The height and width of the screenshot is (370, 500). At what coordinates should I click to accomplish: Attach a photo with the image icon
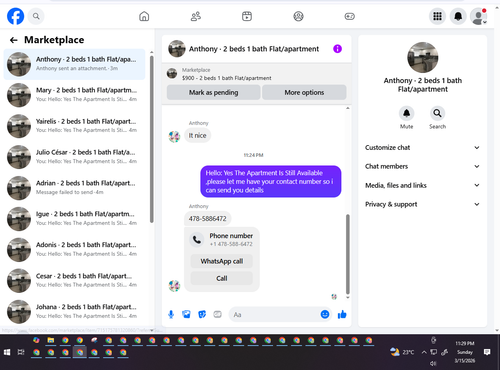tap(186, 314)
